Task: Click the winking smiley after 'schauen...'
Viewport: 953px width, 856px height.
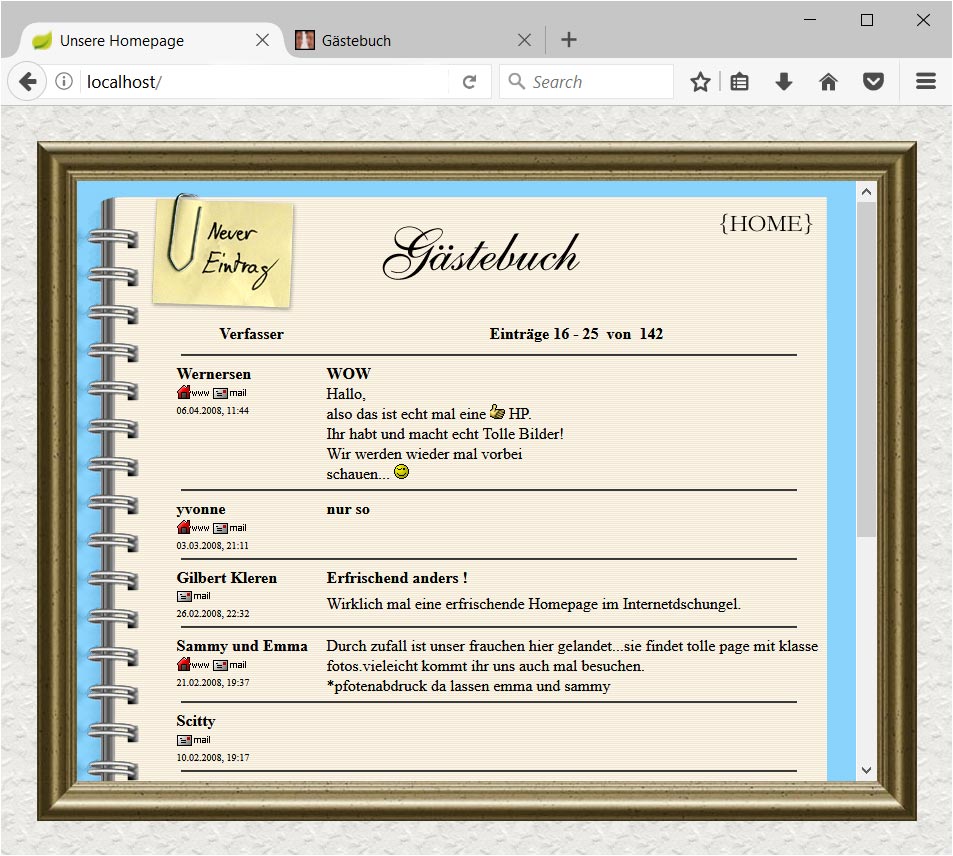Action: (x=402, y=471)
